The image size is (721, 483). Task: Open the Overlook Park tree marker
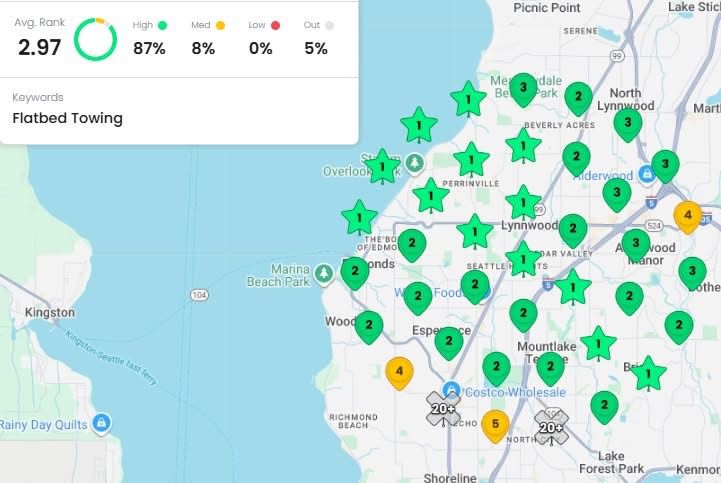(414, 162)
